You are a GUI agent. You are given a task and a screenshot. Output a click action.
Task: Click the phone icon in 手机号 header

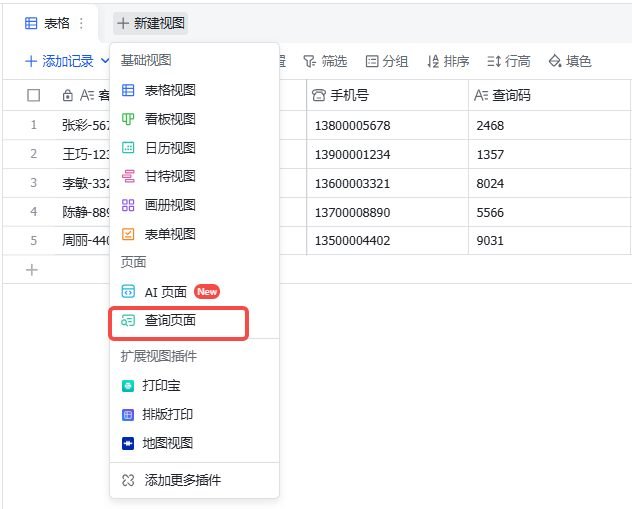click(x=319, y=96)
